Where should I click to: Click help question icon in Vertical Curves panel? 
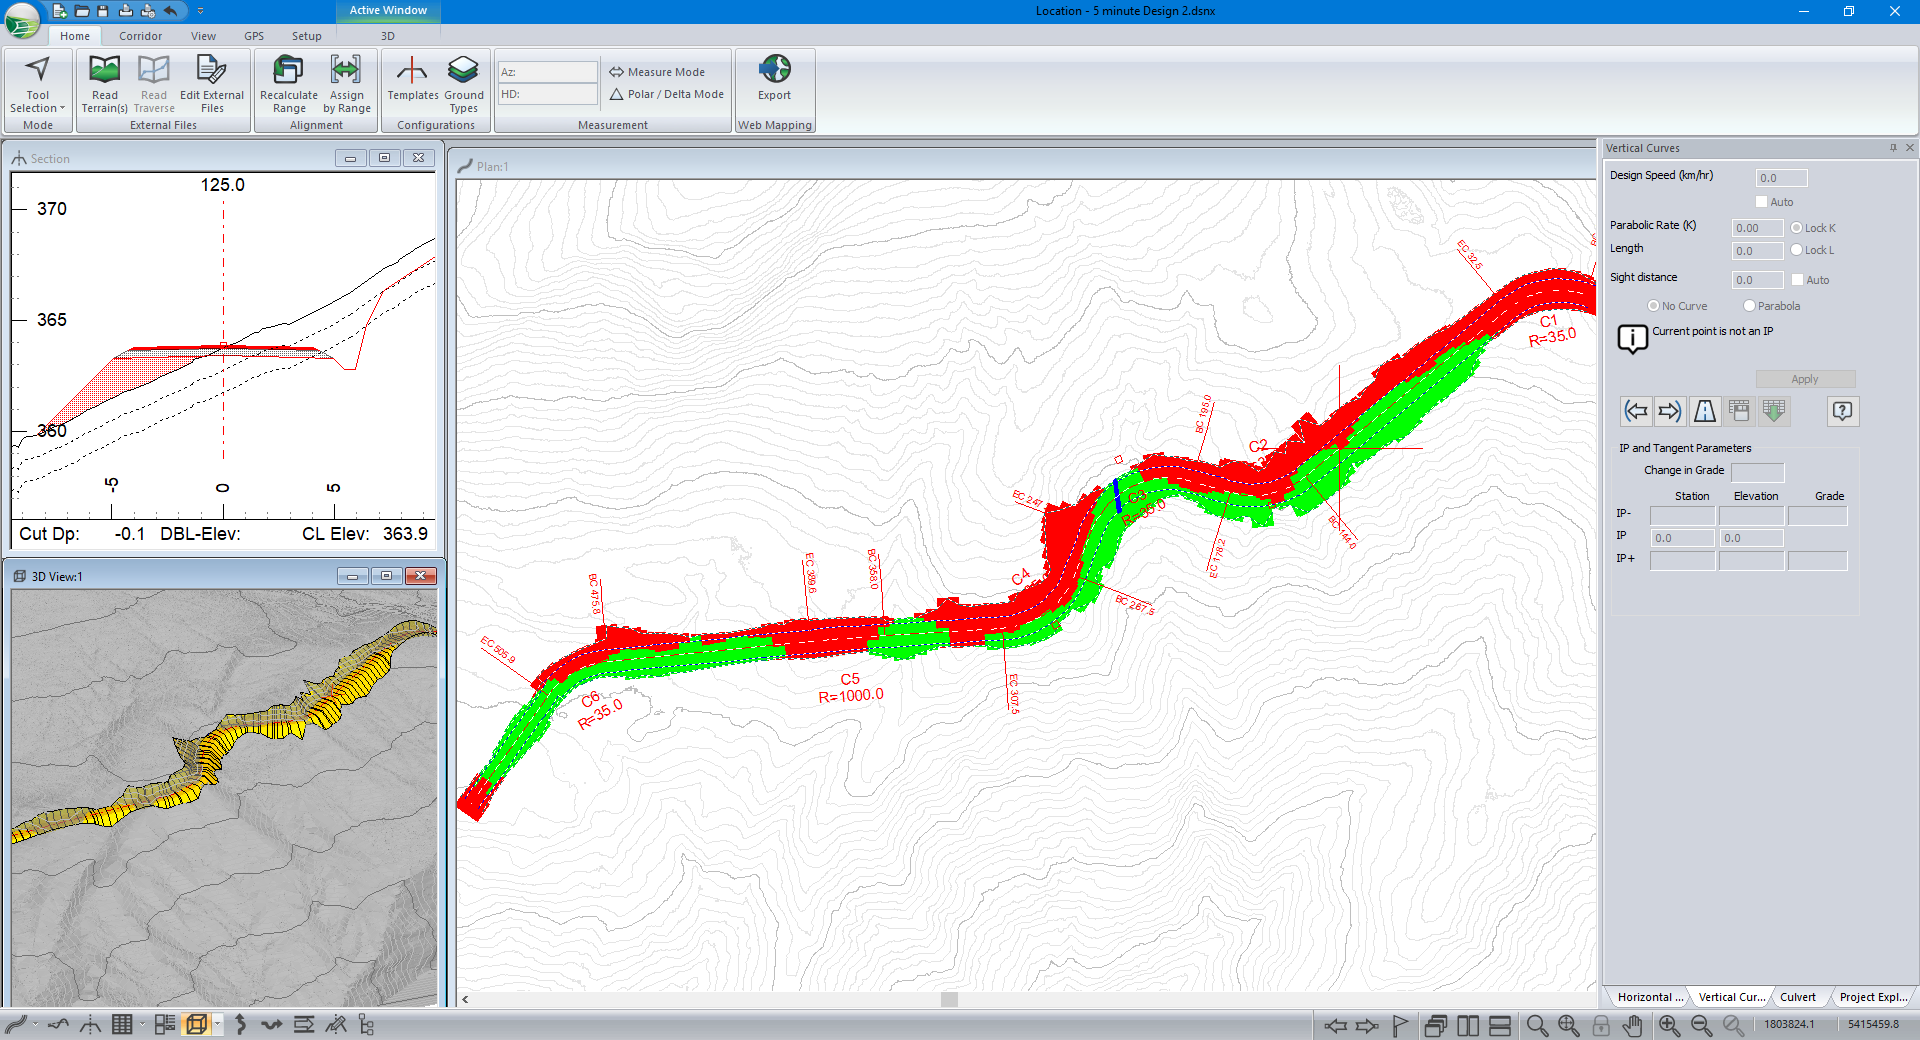(1842, 411)
